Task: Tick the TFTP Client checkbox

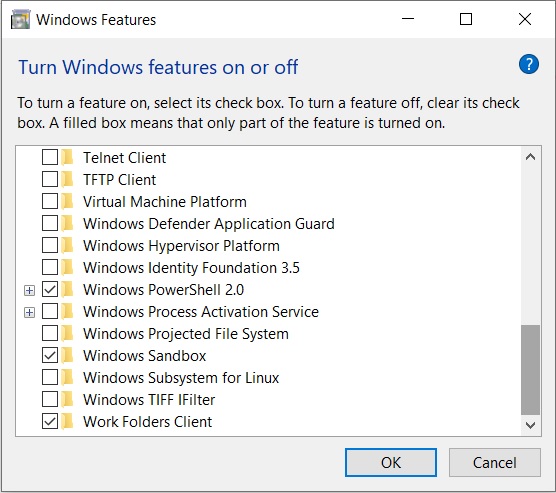Action: click(50, 179)
